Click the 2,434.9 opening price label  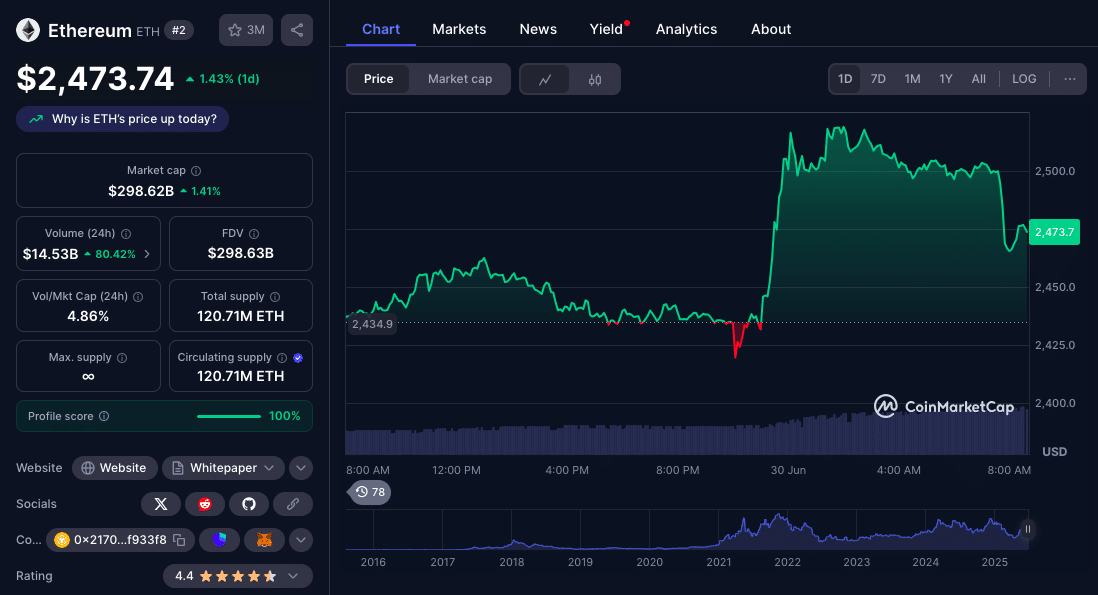(x=372, y=324)
